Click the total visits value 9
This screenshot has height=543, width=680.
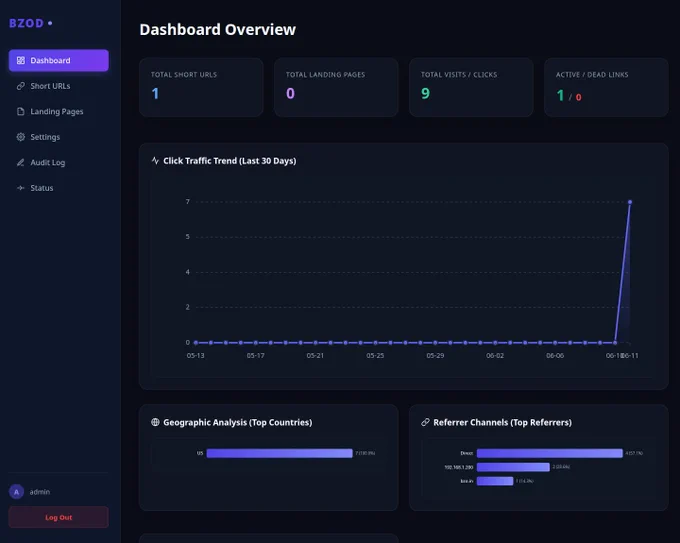coord(425,93)
